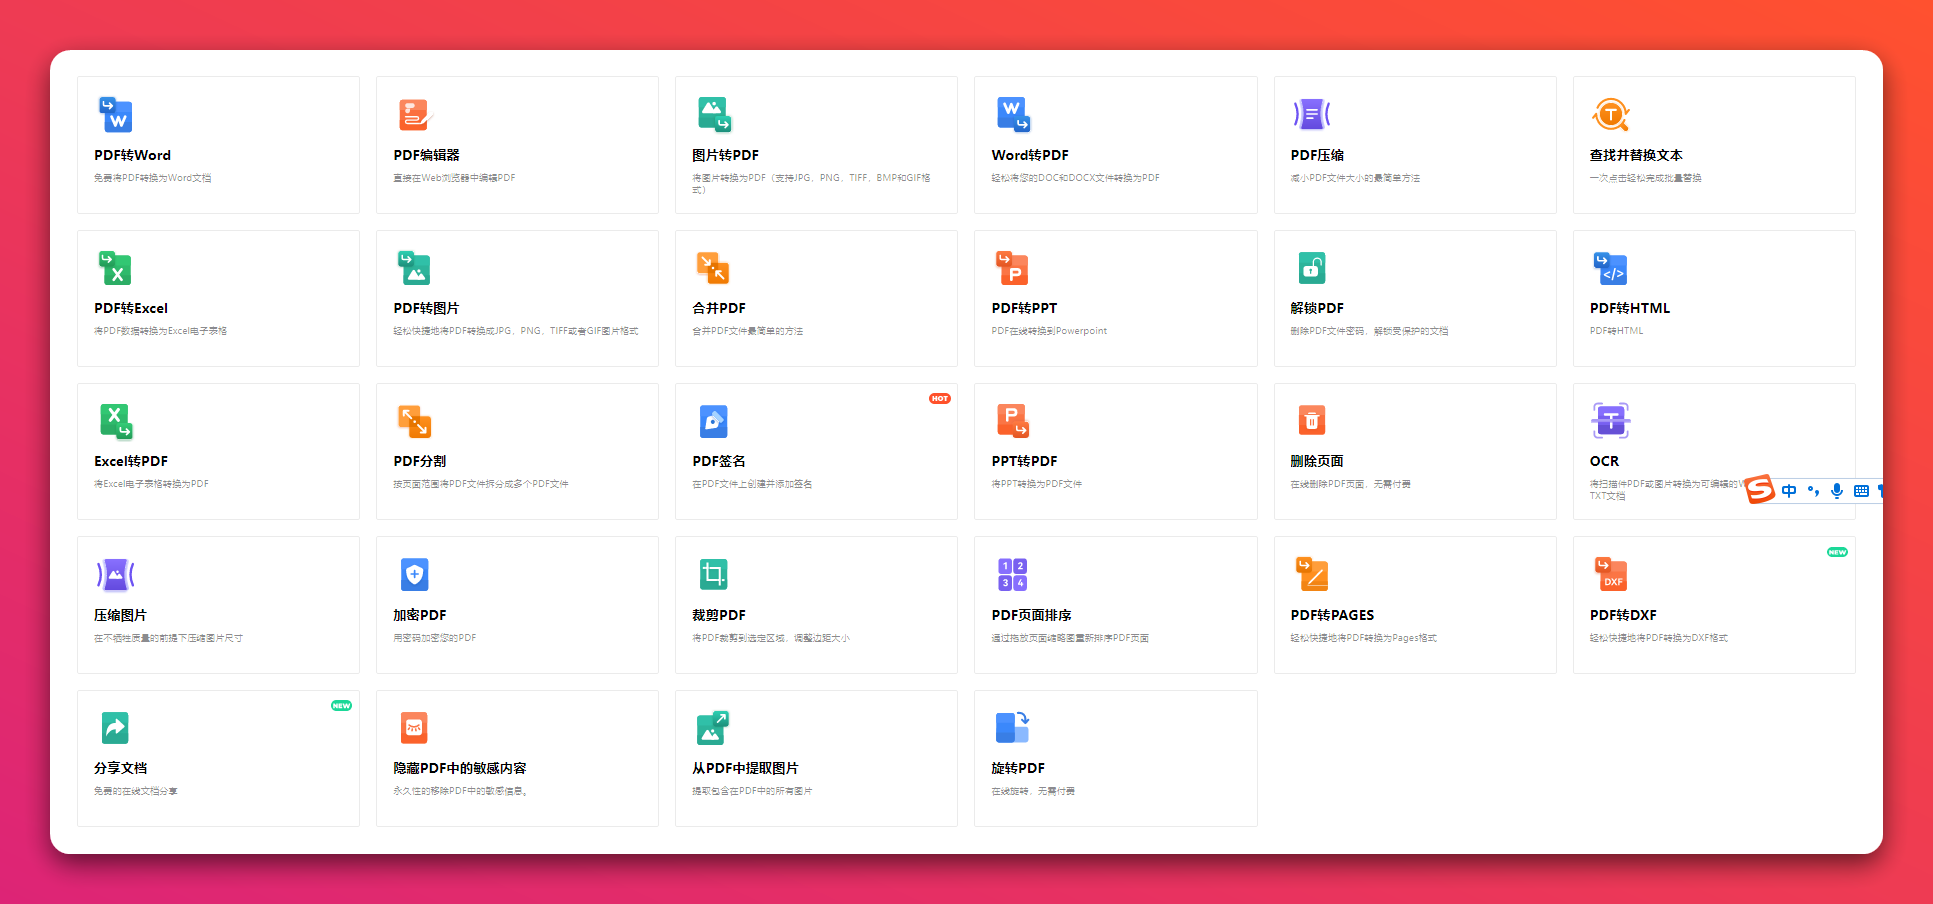Click the PDF转HTML title text
This screenshot has height=904, width=1933.
coord(1629,308)
